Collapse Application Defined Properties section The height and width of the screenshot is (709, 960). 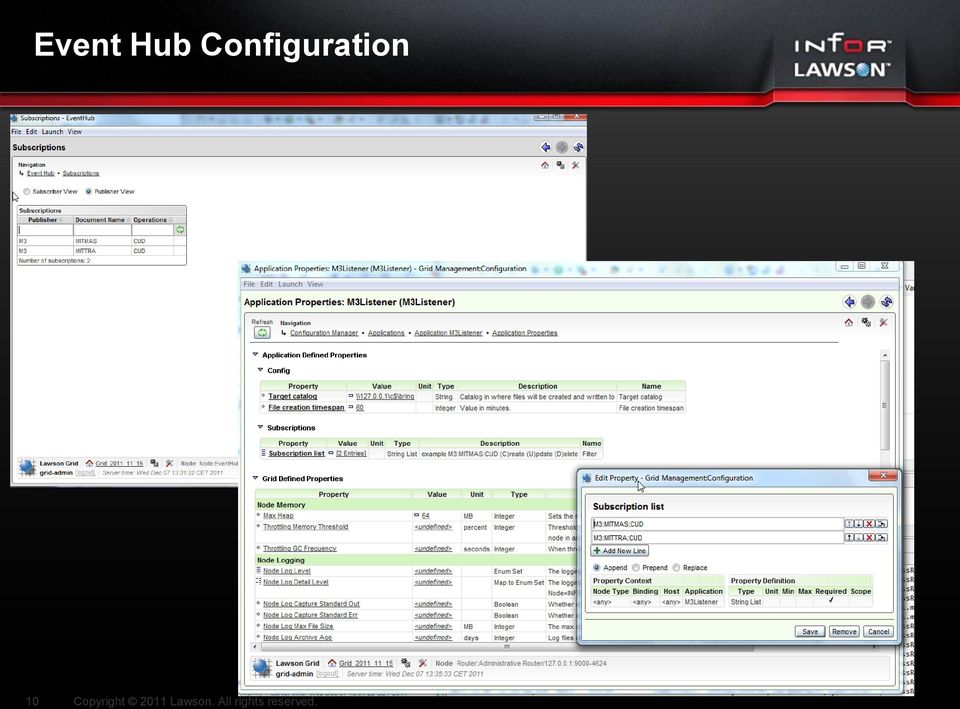[255, 354]
